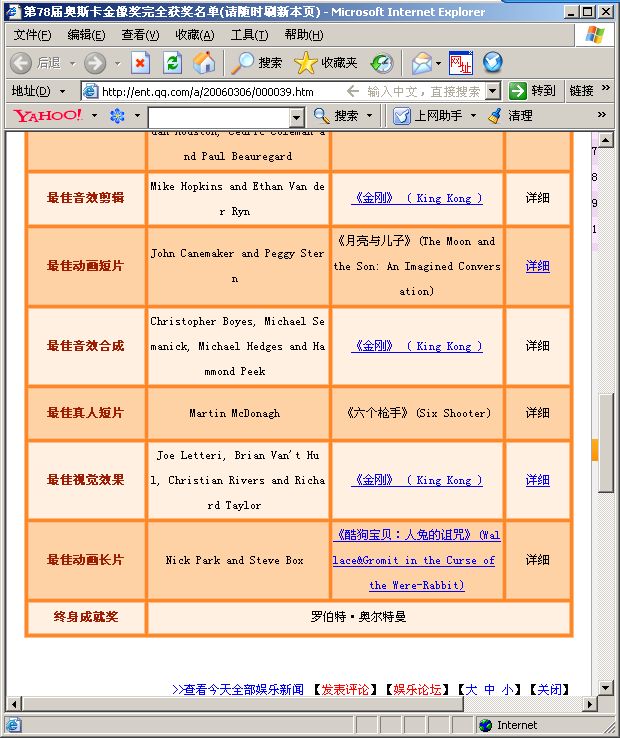Viewport: 620px width, 738px height.
Task: Open History clock icon
Action: pos(382,63)
